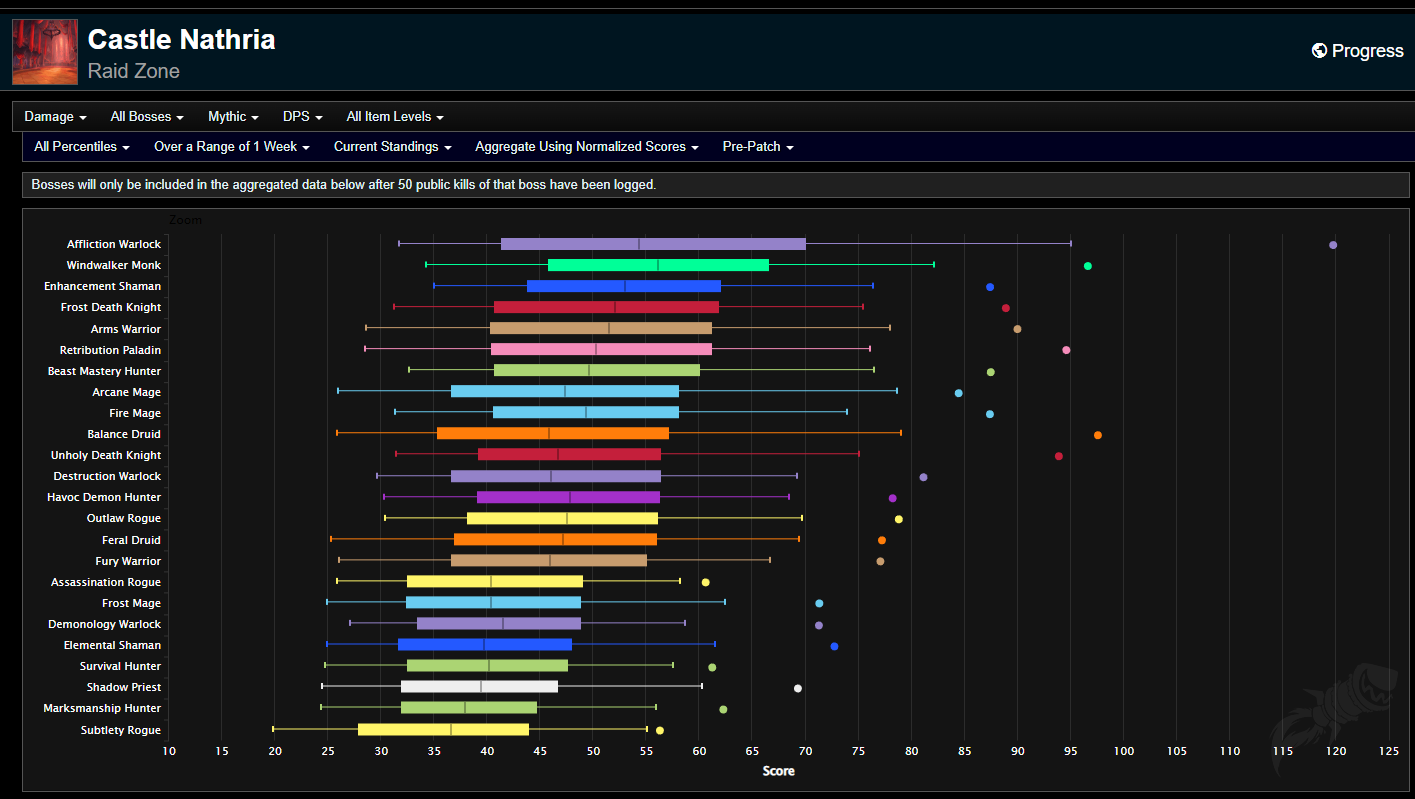This screenshot has height=799, width=1415.
Task: Click the Marksmanship Hunter outlier dot
Action: [x=723, y=709]
